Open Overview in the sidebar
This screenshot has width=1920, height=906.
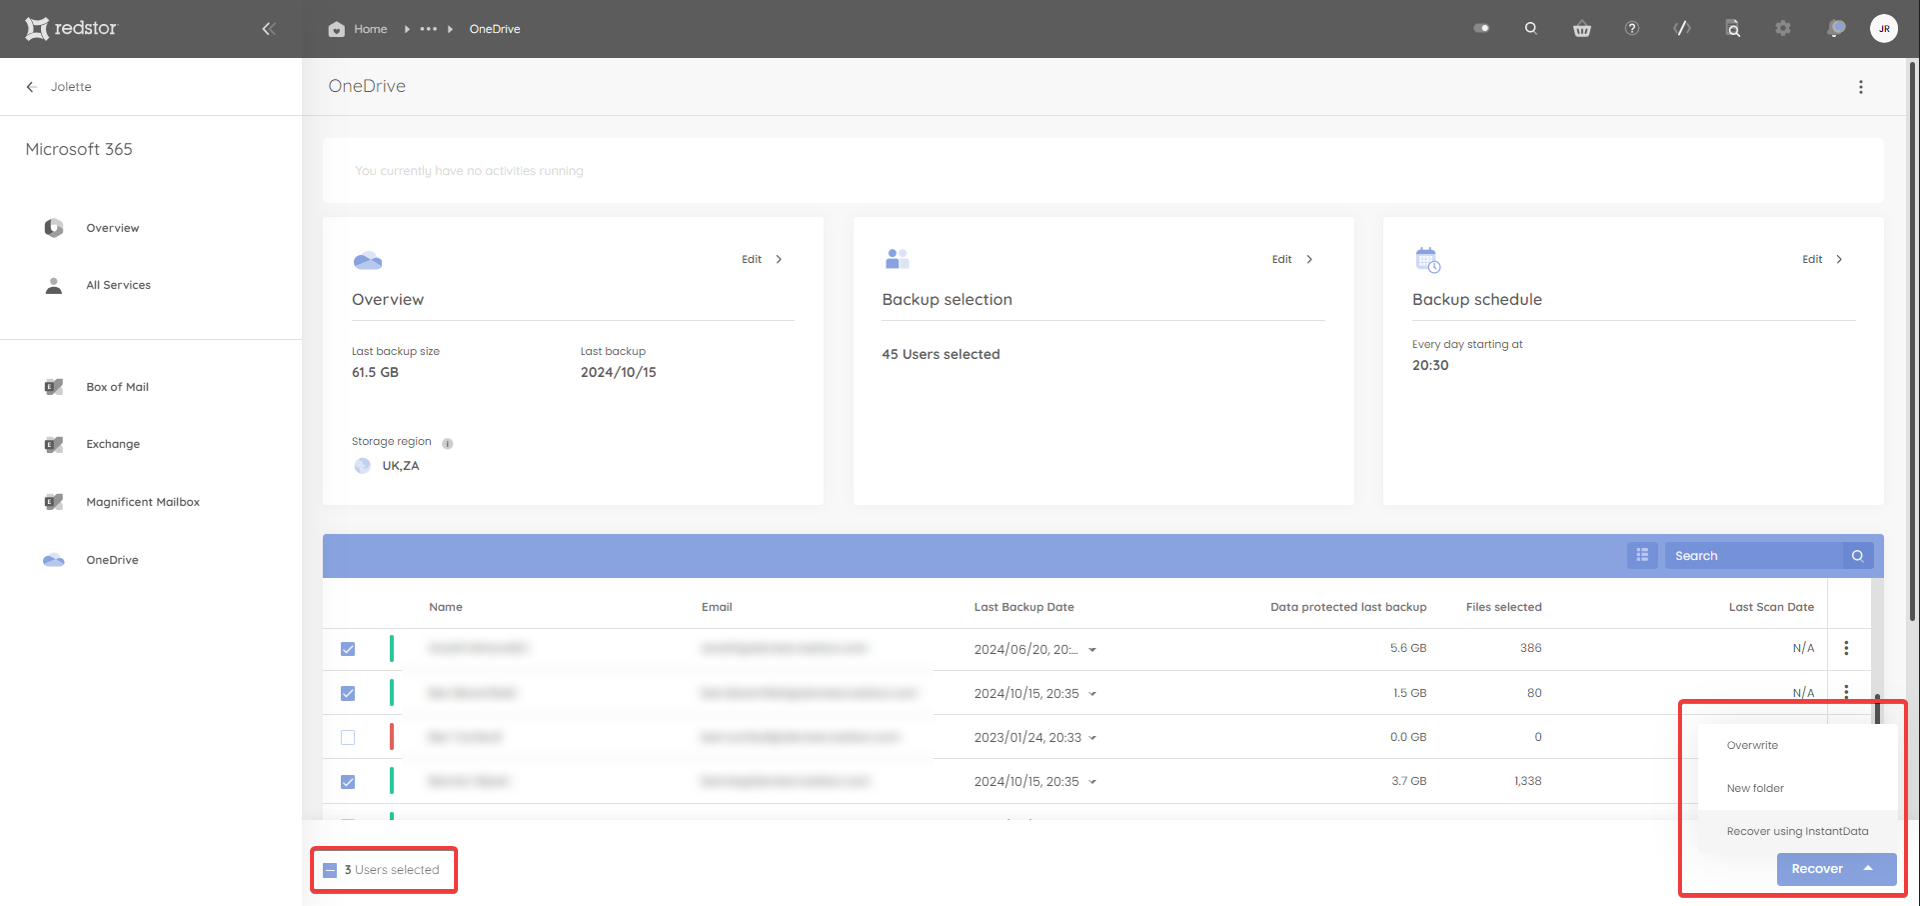[113, 228]
